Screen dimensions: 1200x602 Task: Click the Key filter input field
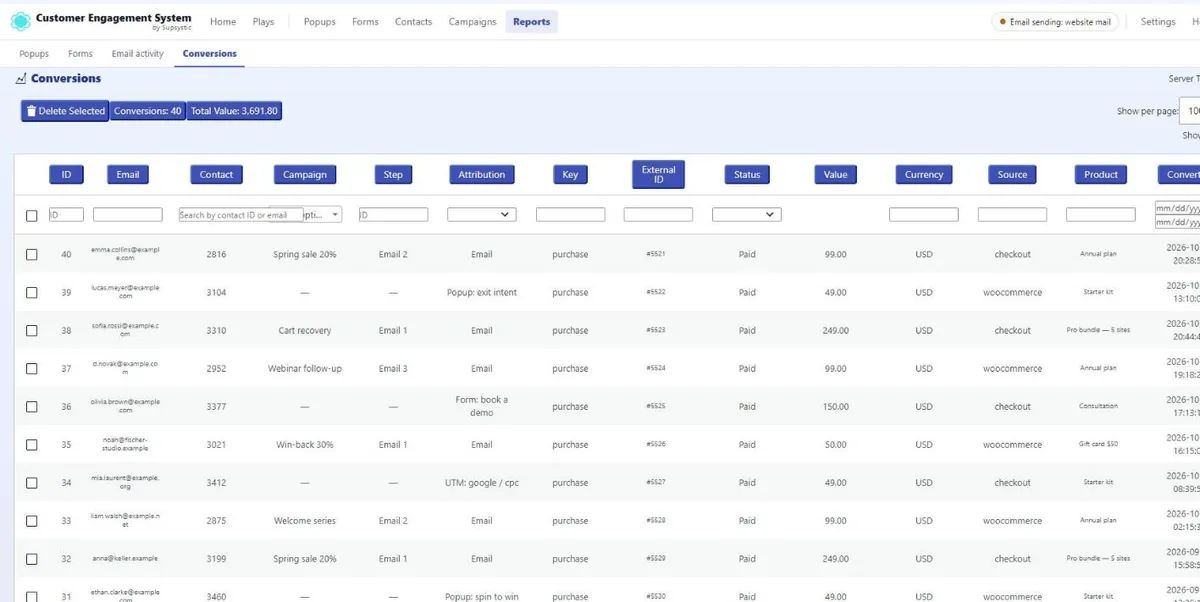pos(570,214)
